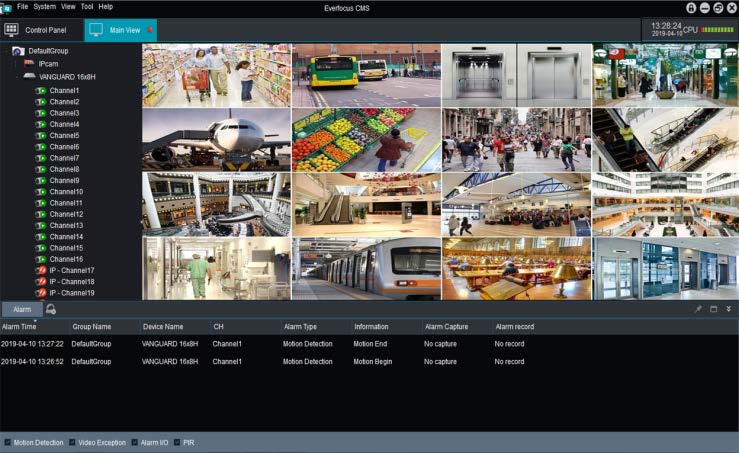Image resolution: width=739 pixels, height=453 pixels.
Task: Open the Help menu
Action: pos(106,7)
